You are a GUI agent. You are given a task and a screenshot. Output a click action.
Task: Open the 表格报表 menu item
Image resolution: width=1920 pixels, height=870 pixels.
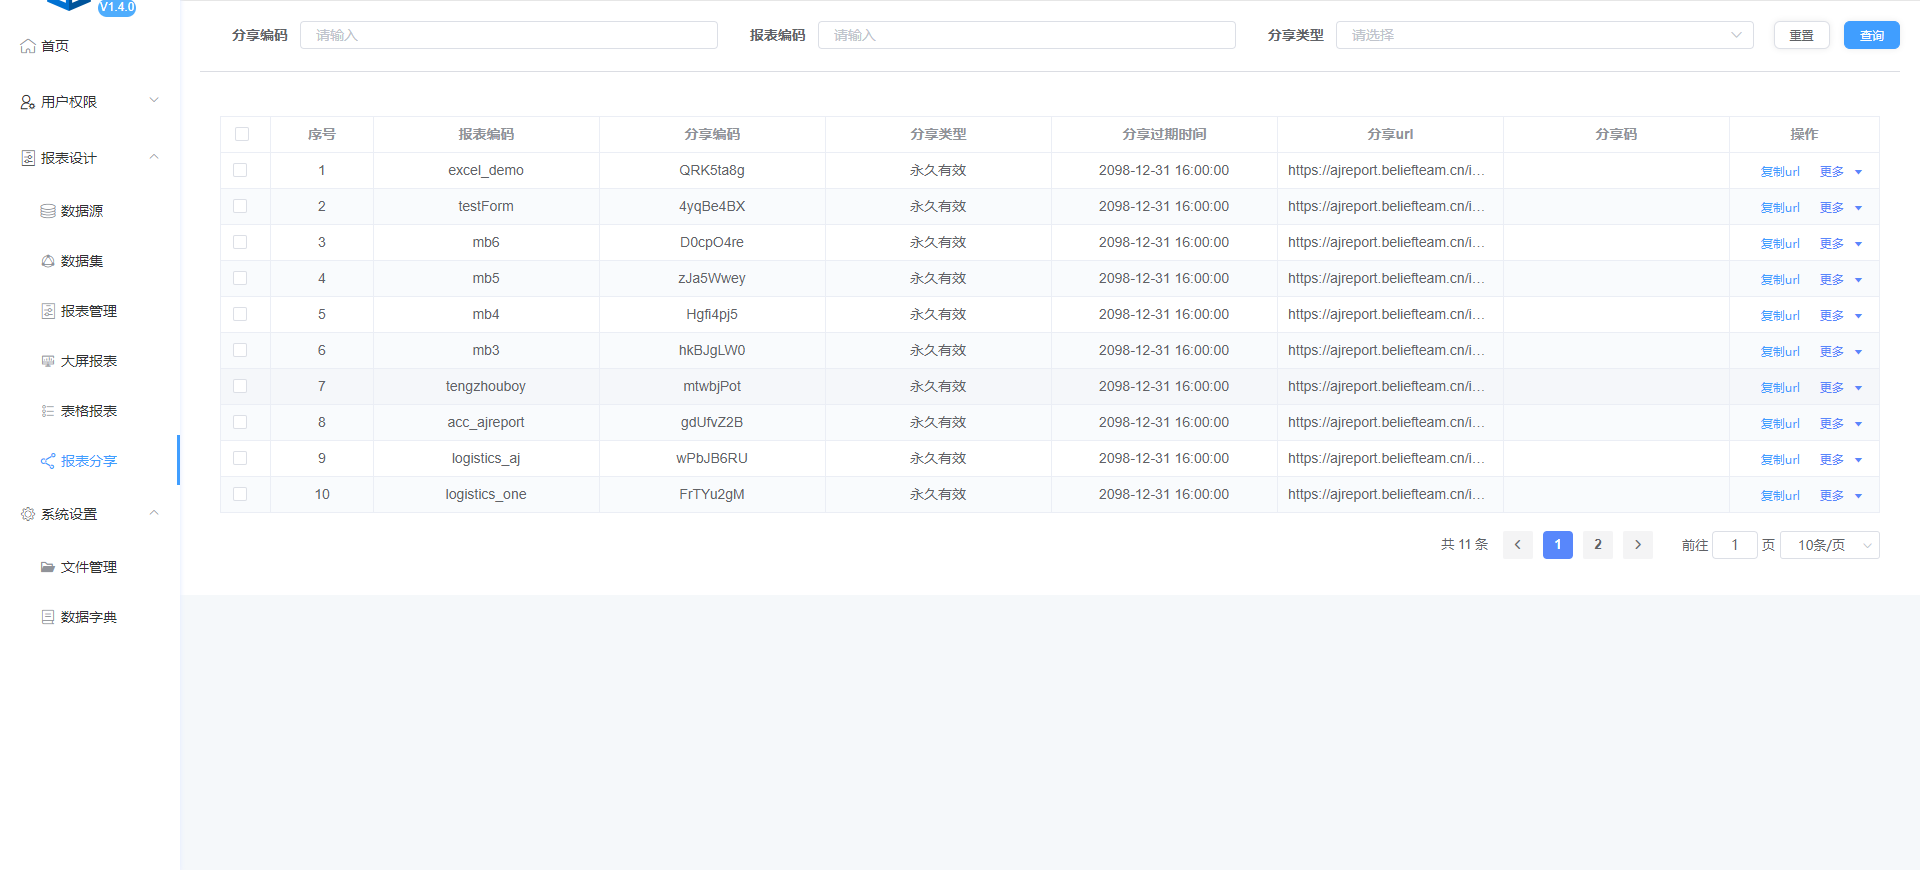pyautogui.click(x=90, y=411)
